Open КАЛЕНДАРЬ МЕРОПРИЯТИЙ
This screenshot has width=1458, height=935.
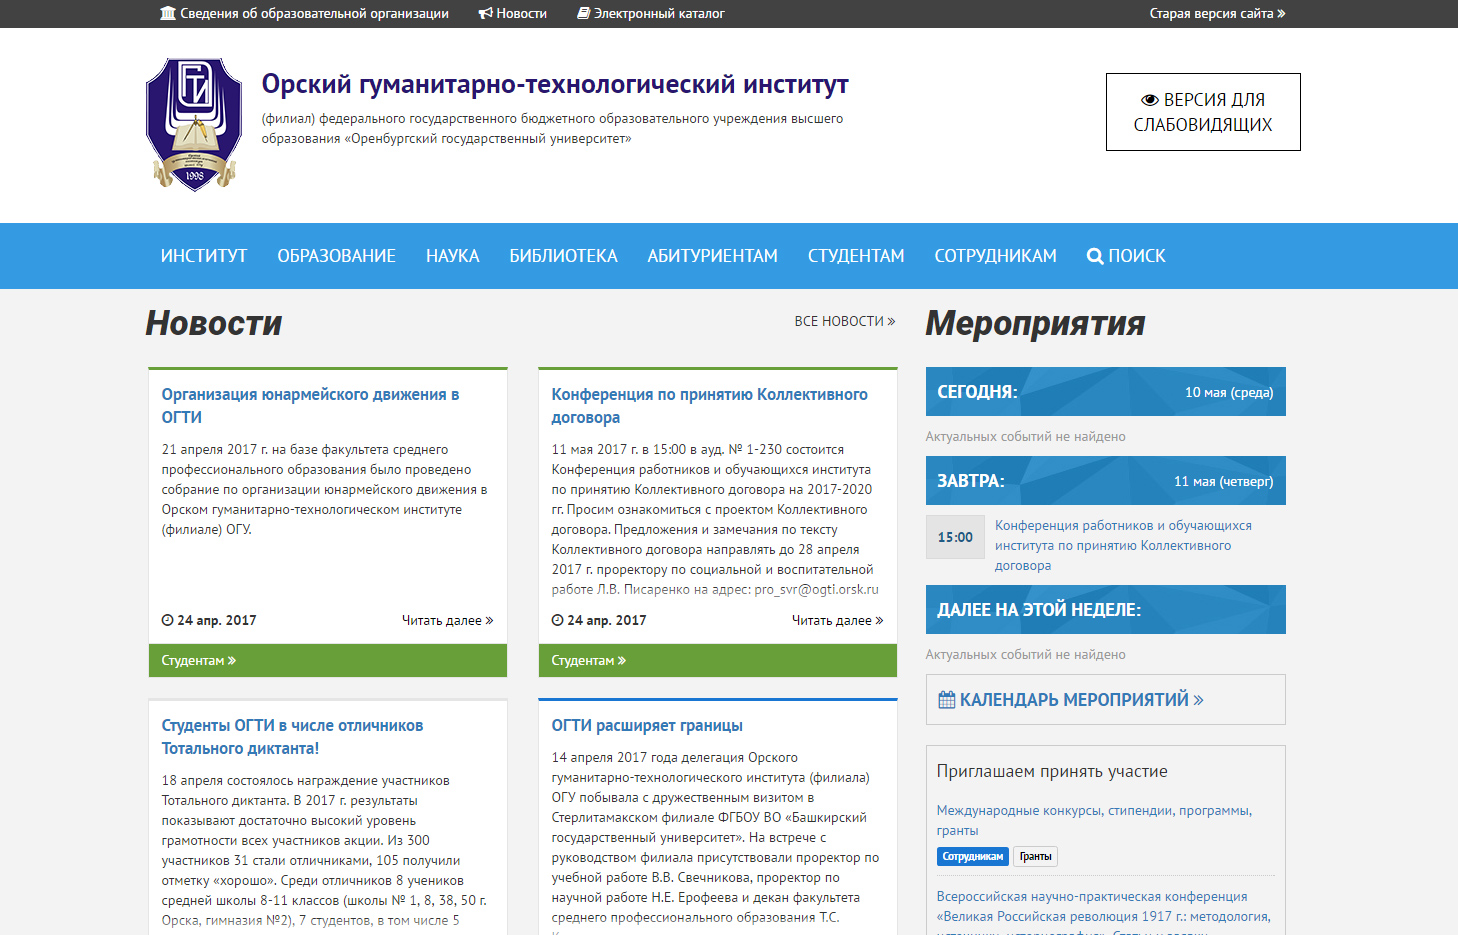pyautogui.click(x=1106, y=699)
